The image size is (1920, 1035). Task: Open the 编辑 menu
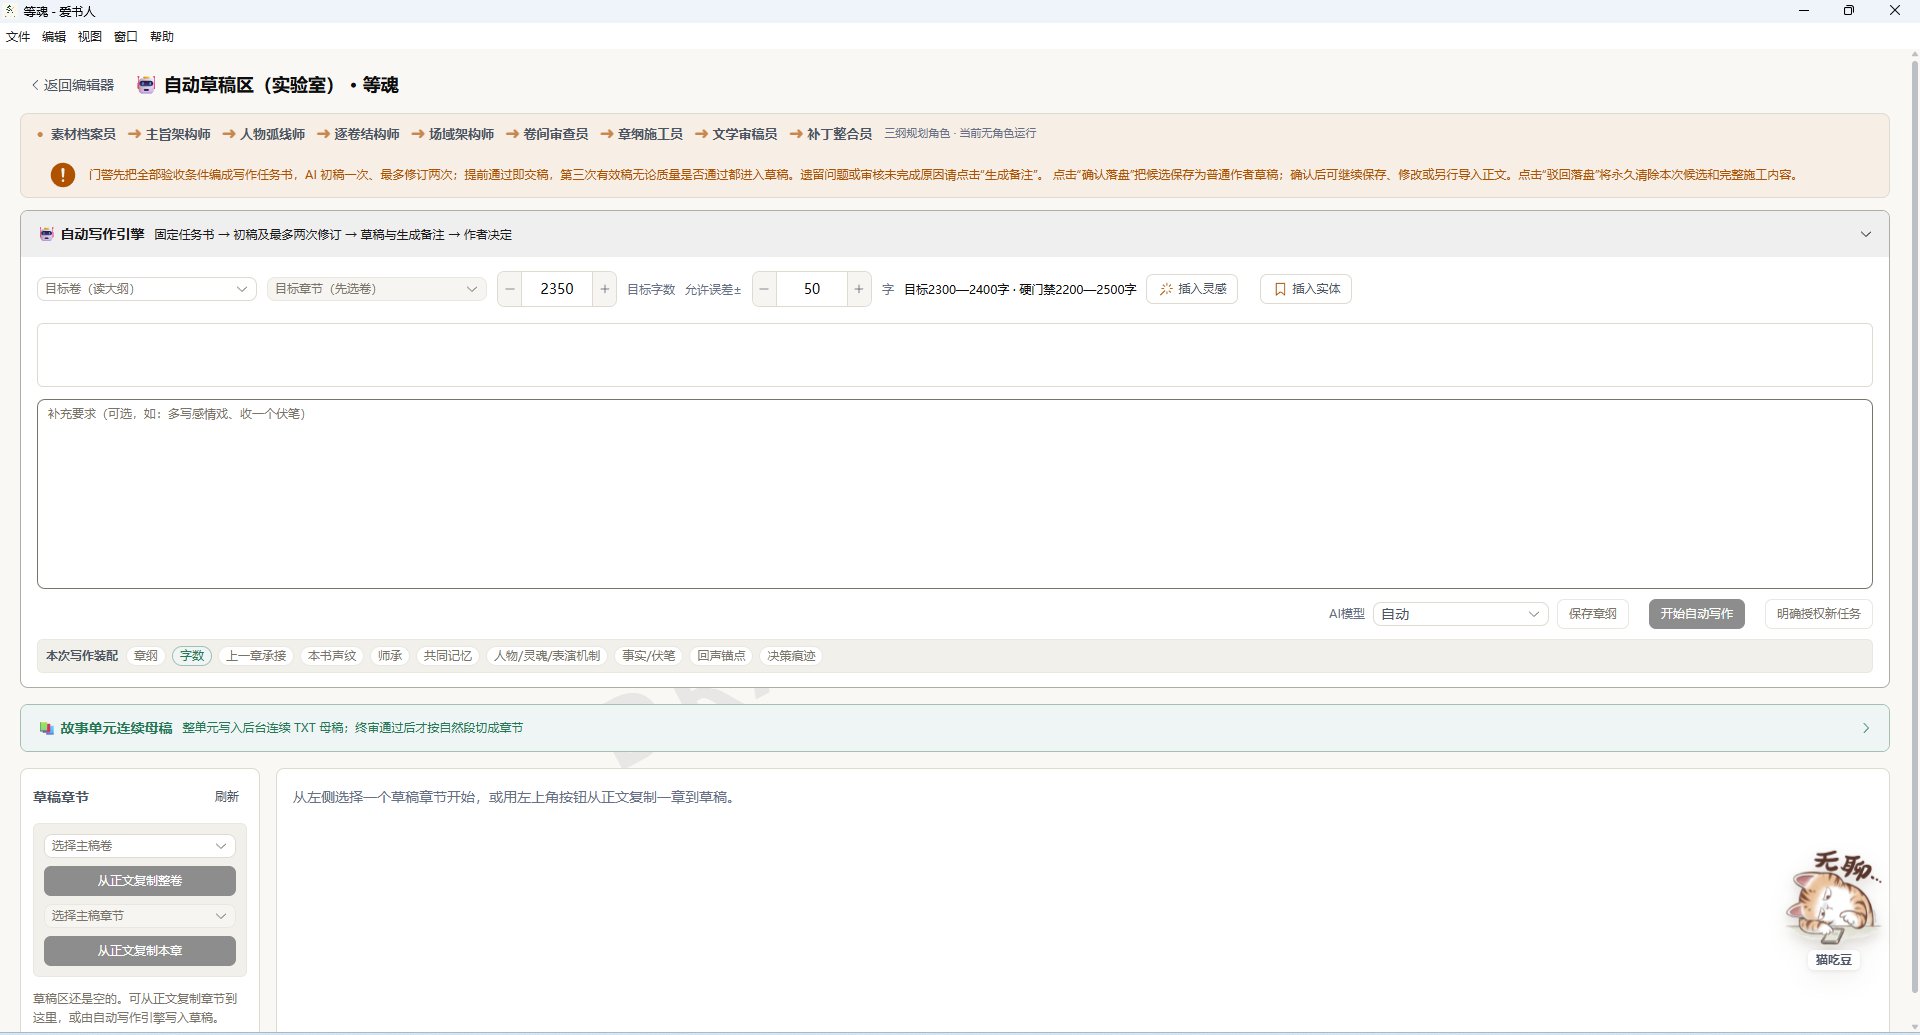54,37
